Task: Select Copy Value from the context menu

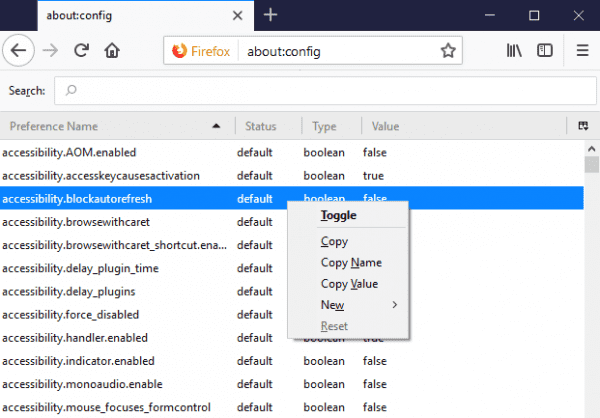Action: 349,284
